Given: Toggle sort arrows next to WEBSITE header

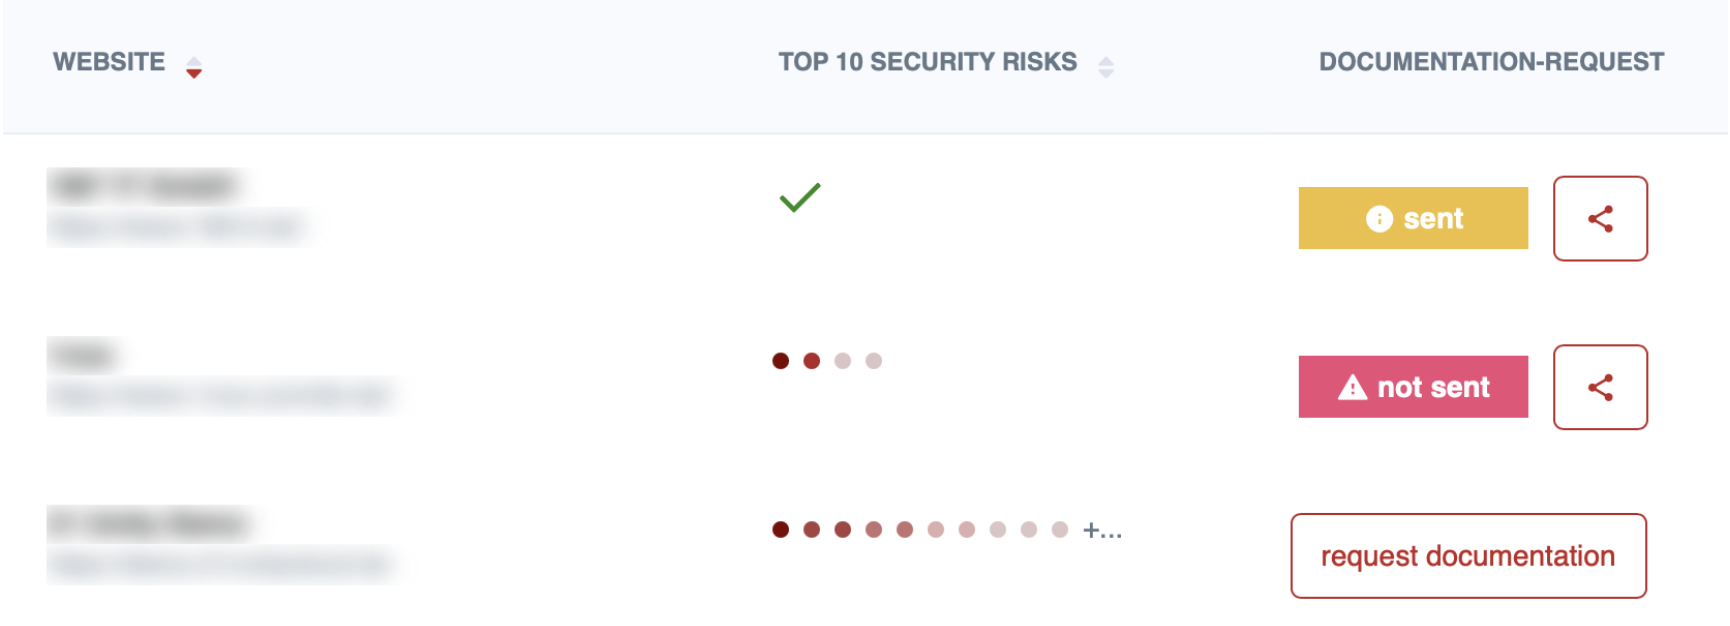Looking at the screenshot, I should click(194, 67).
